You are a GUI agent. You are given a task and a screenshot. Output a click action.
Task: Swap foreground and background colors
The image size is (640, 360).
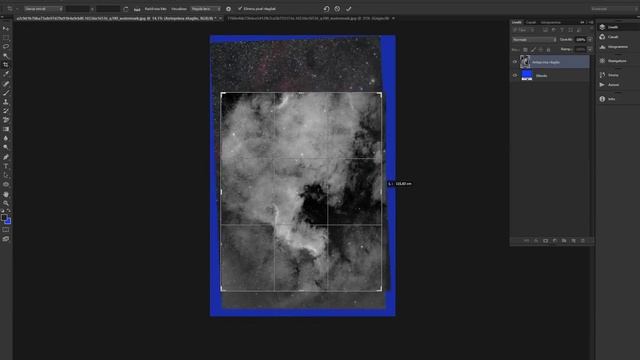pyautogui.click(x=9, y=211)
